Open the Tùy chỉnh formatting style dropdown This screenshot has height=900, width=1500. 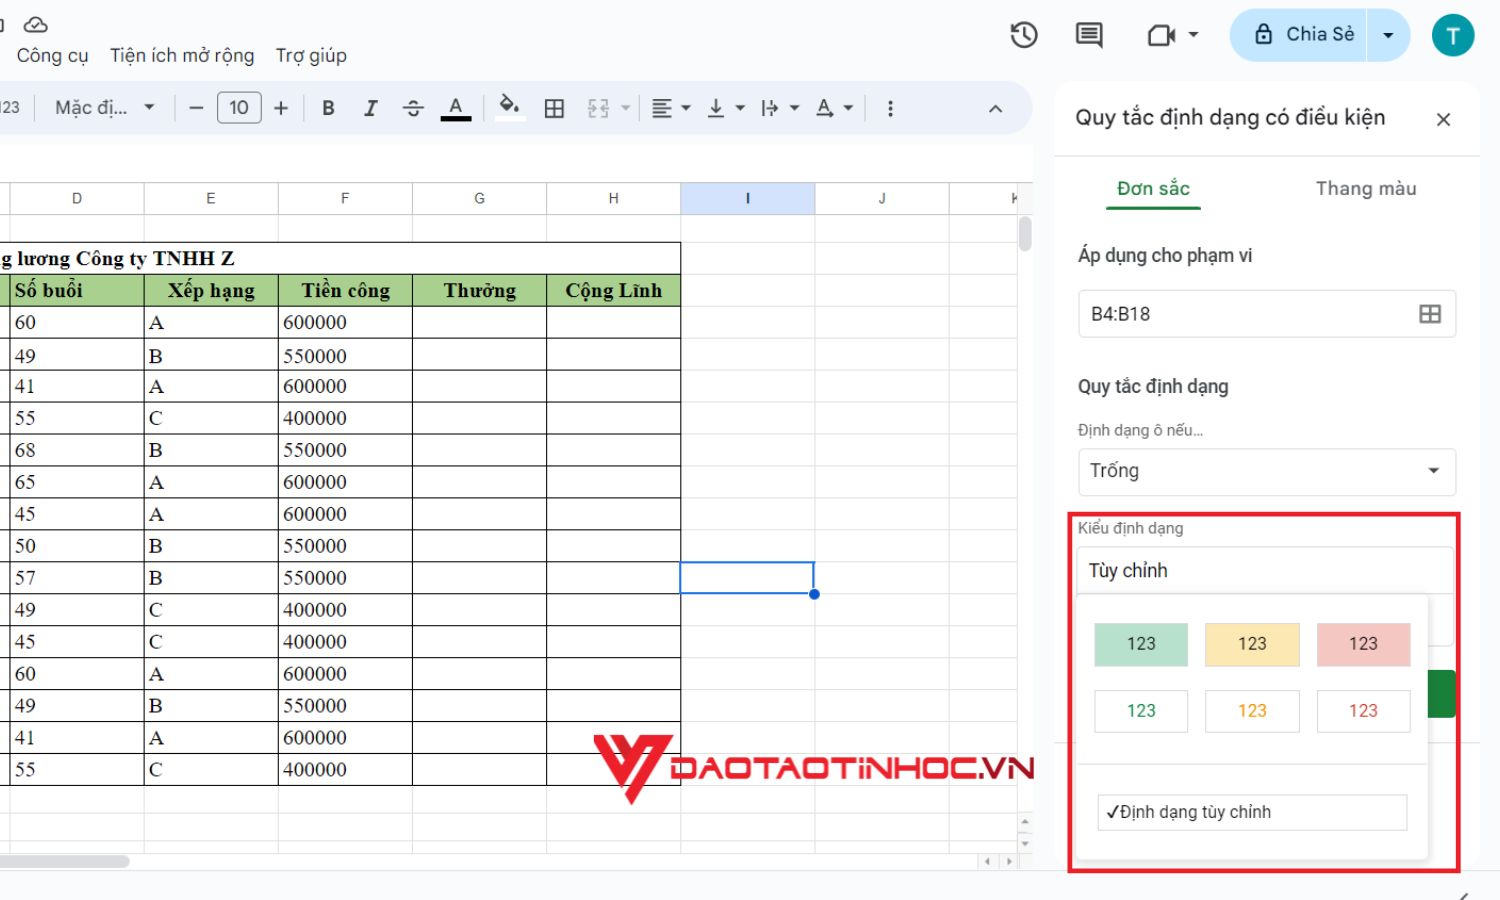tap(1265, 570)
